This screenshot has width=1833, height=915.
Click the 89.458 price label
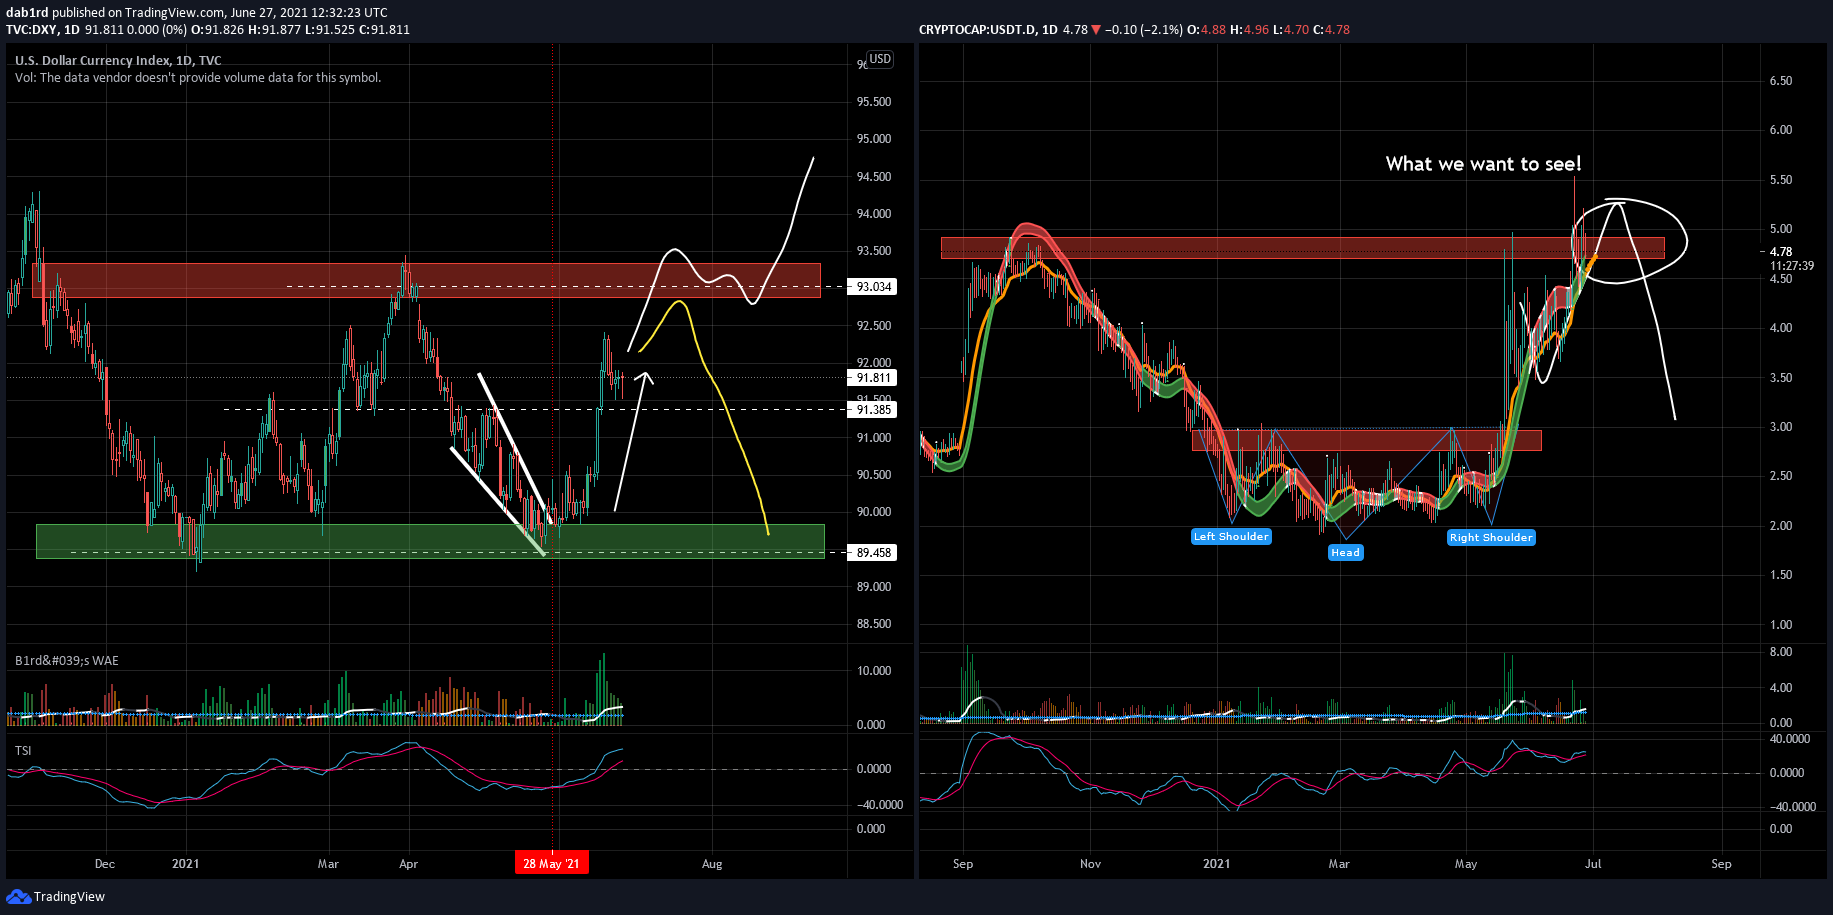(873, 553)
